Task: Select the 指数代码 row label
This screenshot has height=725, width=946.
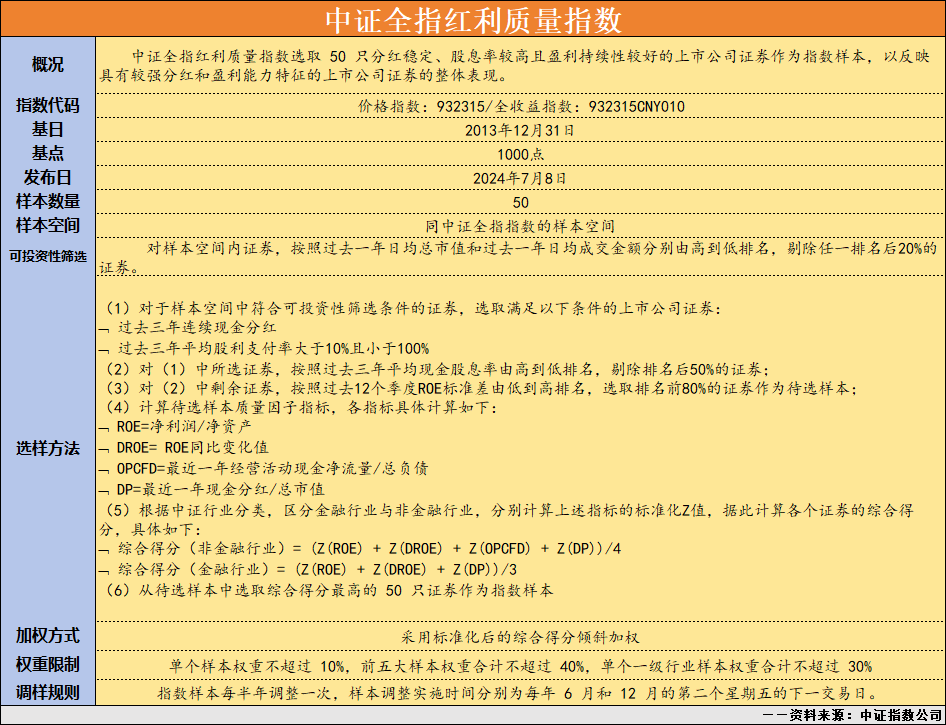Action: 48,106
